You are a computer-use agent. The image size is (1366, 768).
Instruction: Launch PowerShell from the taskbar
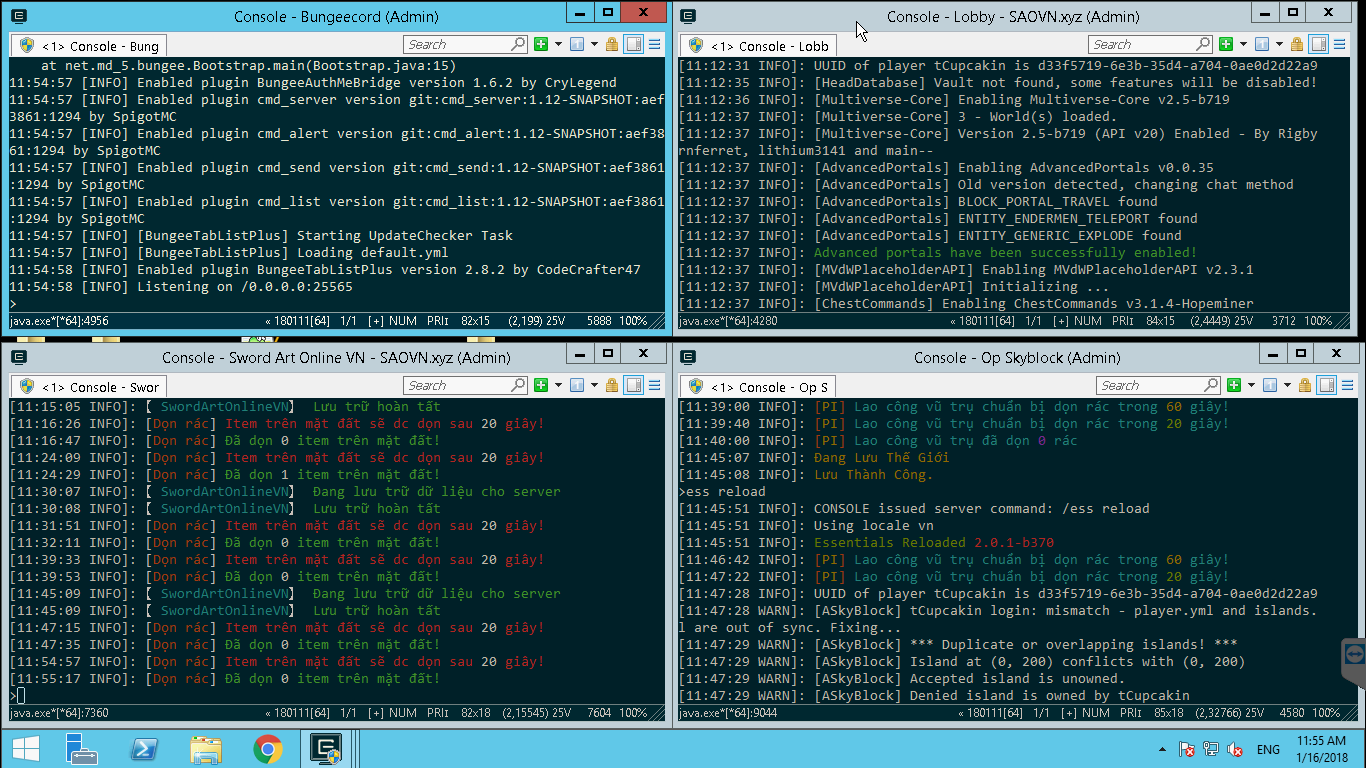[144, 748]
